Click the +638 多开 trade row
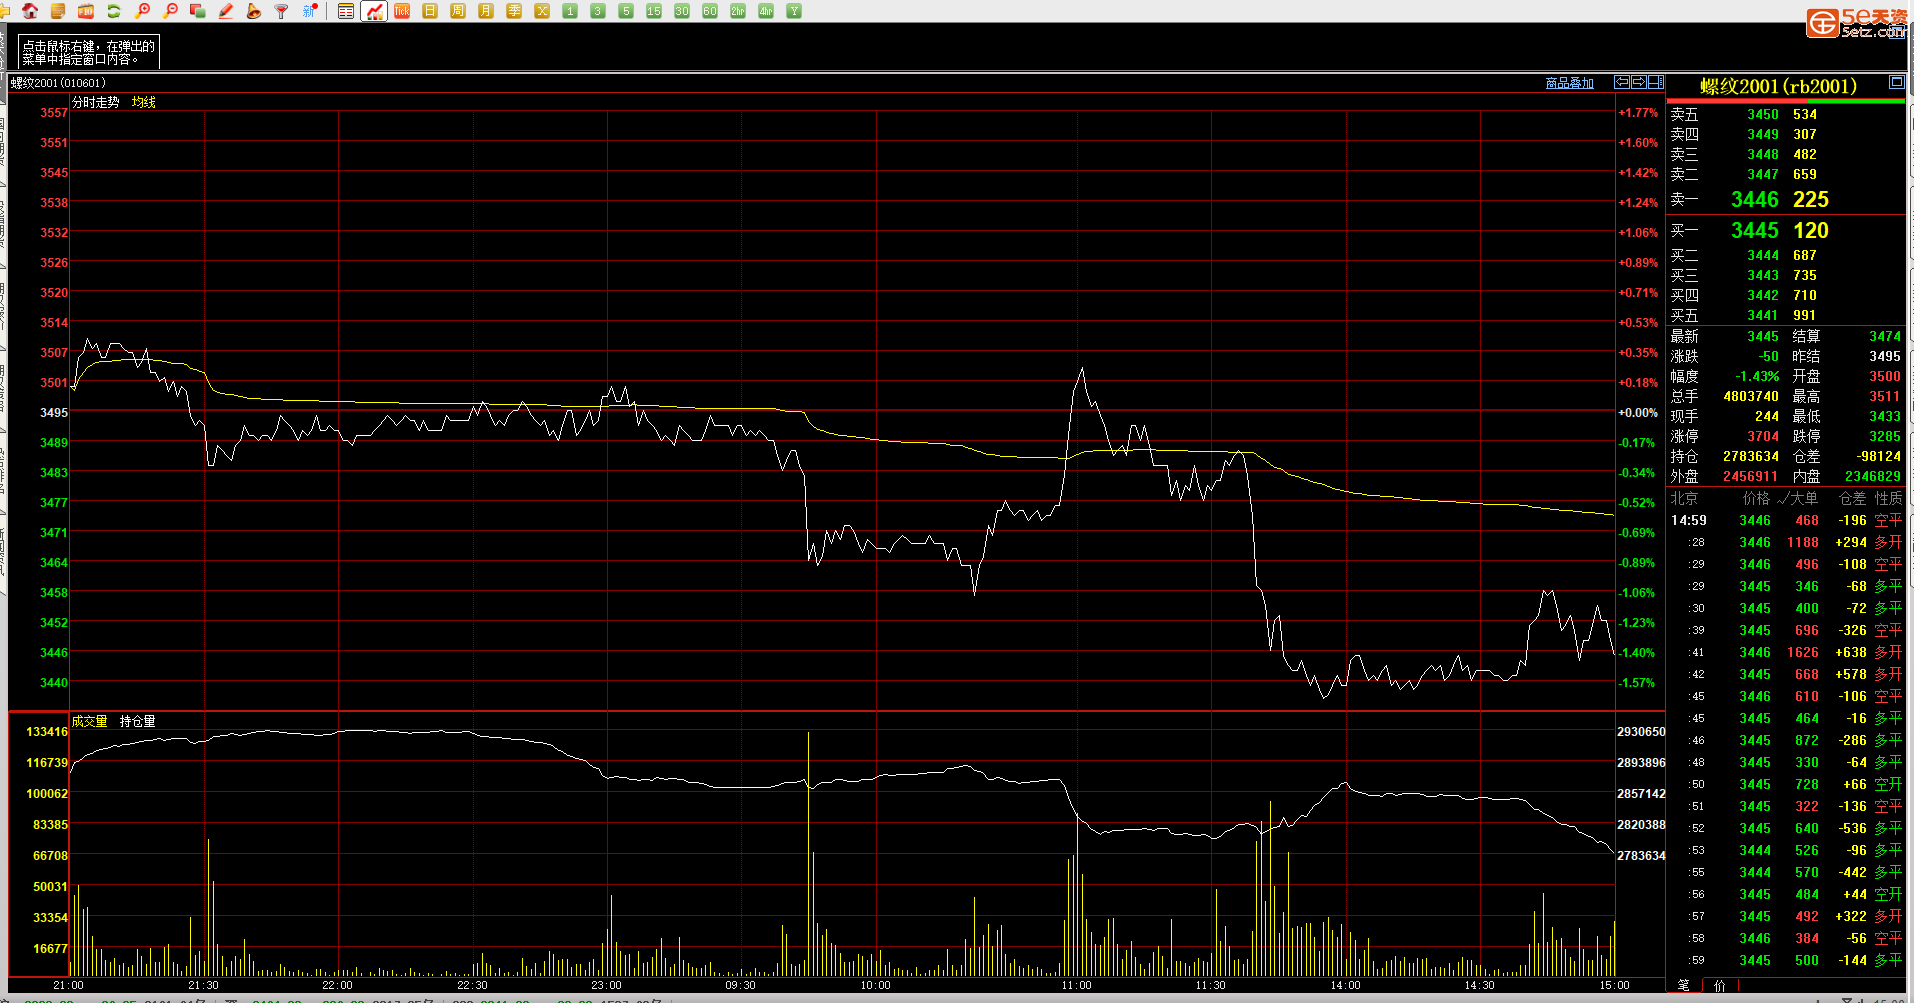Screen dimensions: 1914x1003 coord(1786,653)
